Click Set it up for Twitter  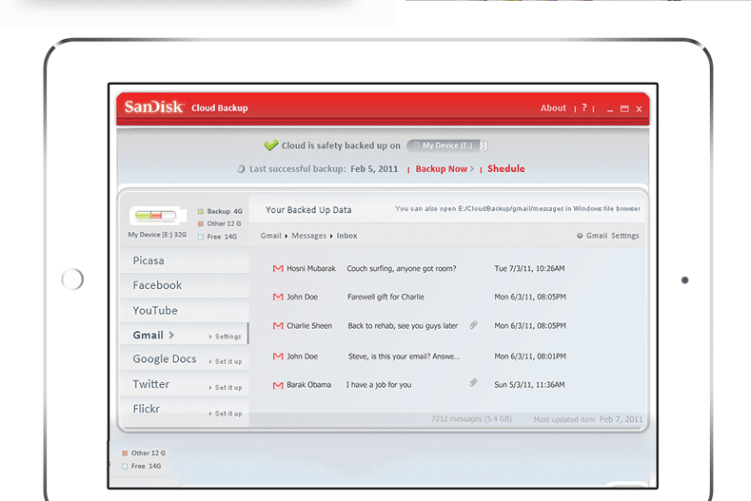click(x=226, y=387)
